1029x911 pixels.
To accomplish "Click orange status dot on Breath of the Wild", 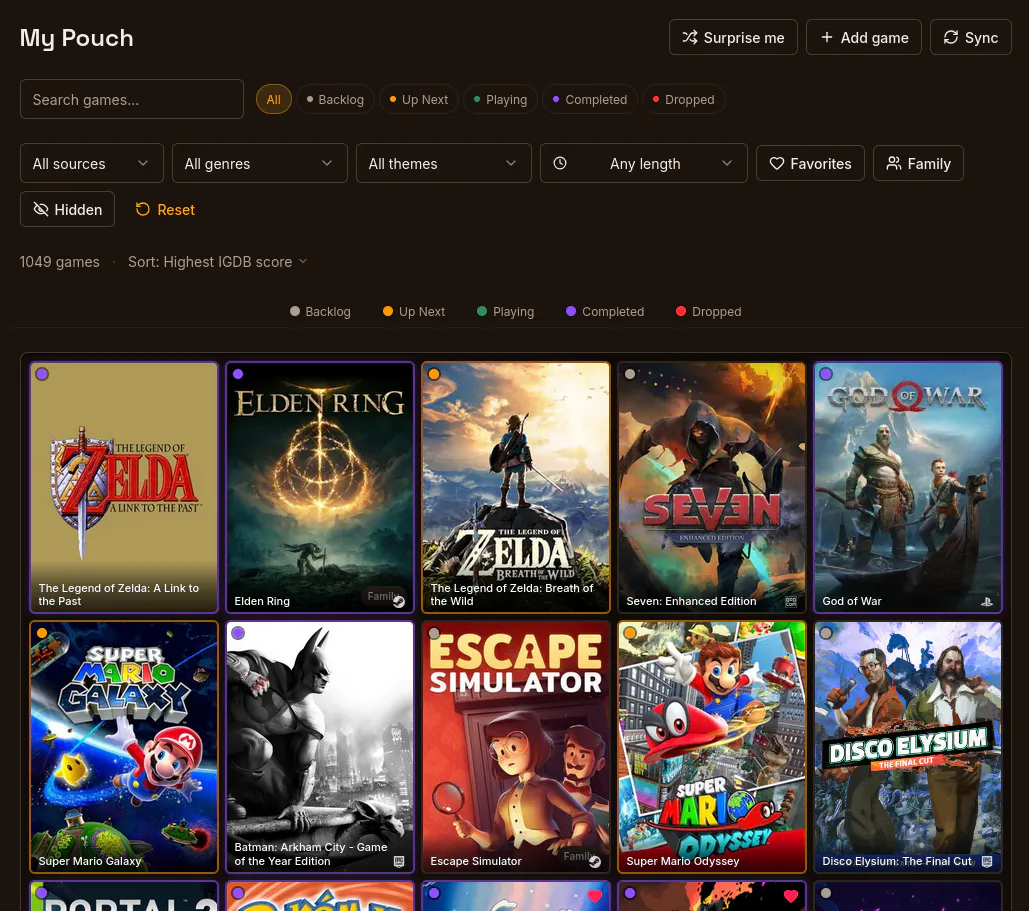I will (x=434, y=374).
